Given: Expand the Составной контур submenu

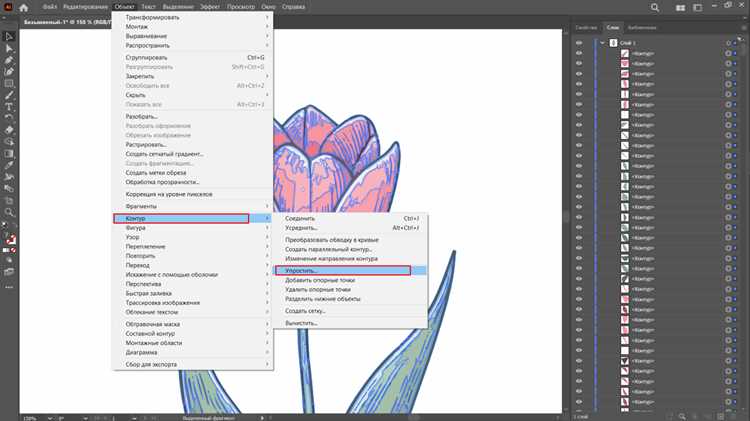Looking at the screenshot, I should click(x=193, y=333).
